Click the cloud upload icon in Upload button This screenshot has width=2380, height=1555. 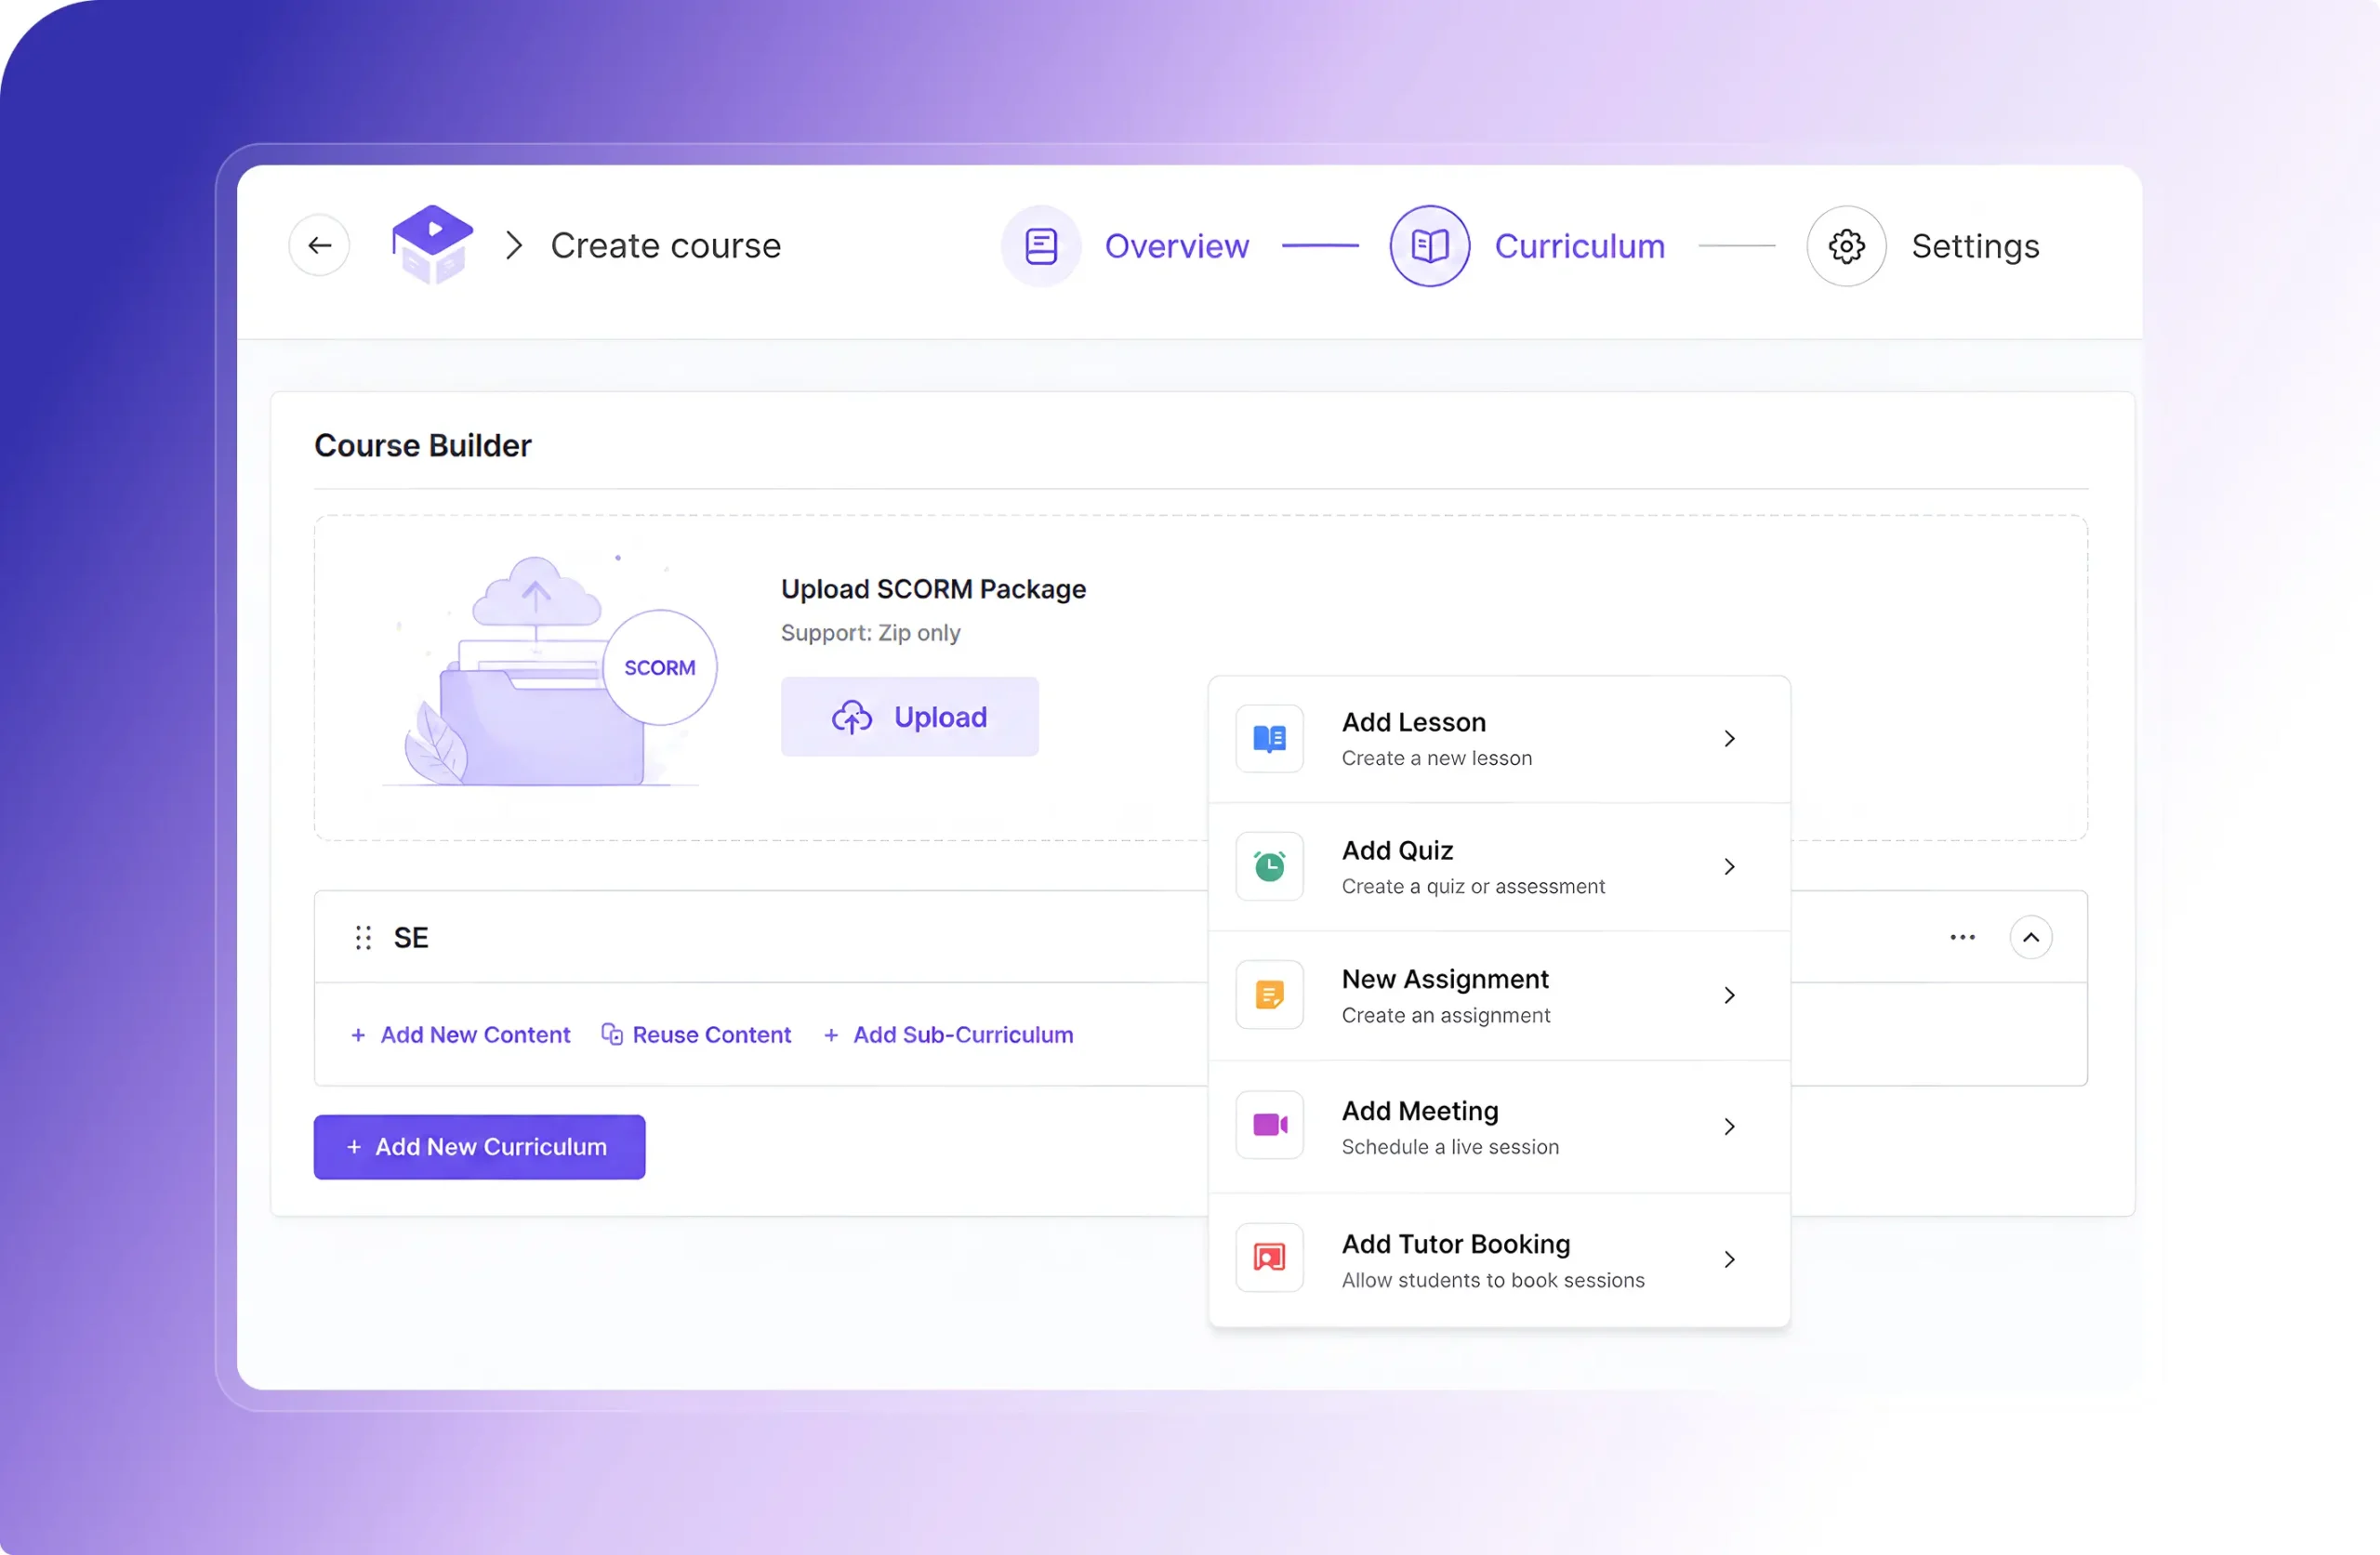click(852, 717)
